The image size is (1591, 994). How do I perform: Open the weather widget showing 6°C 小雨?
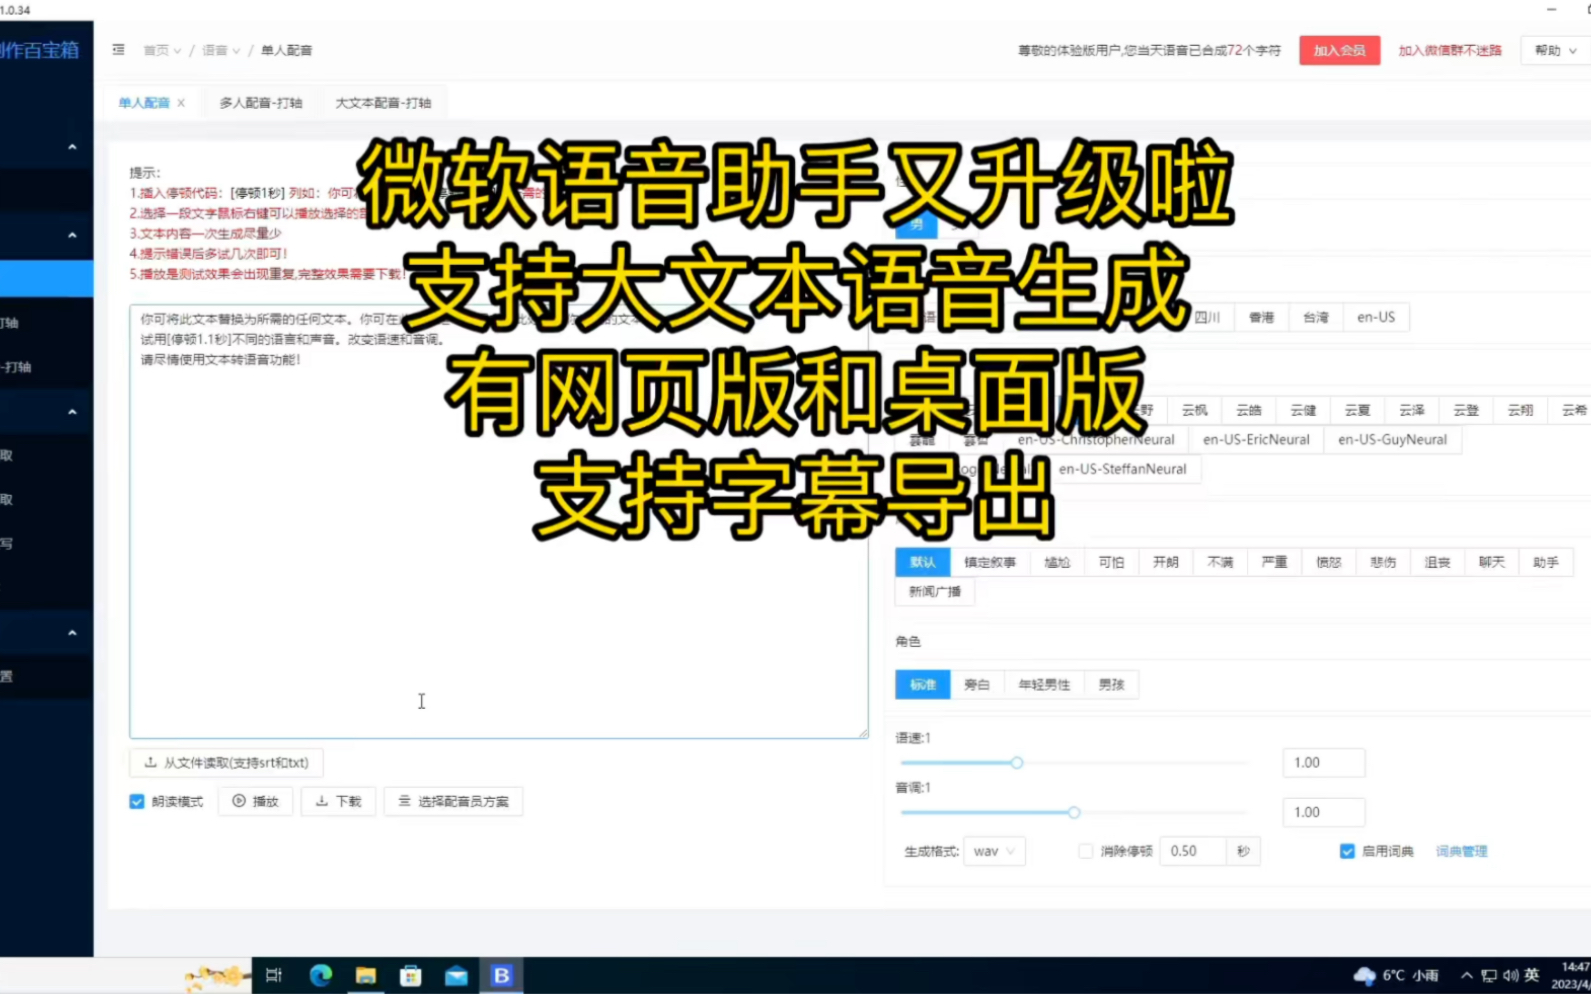click(x=1396, y=975)
